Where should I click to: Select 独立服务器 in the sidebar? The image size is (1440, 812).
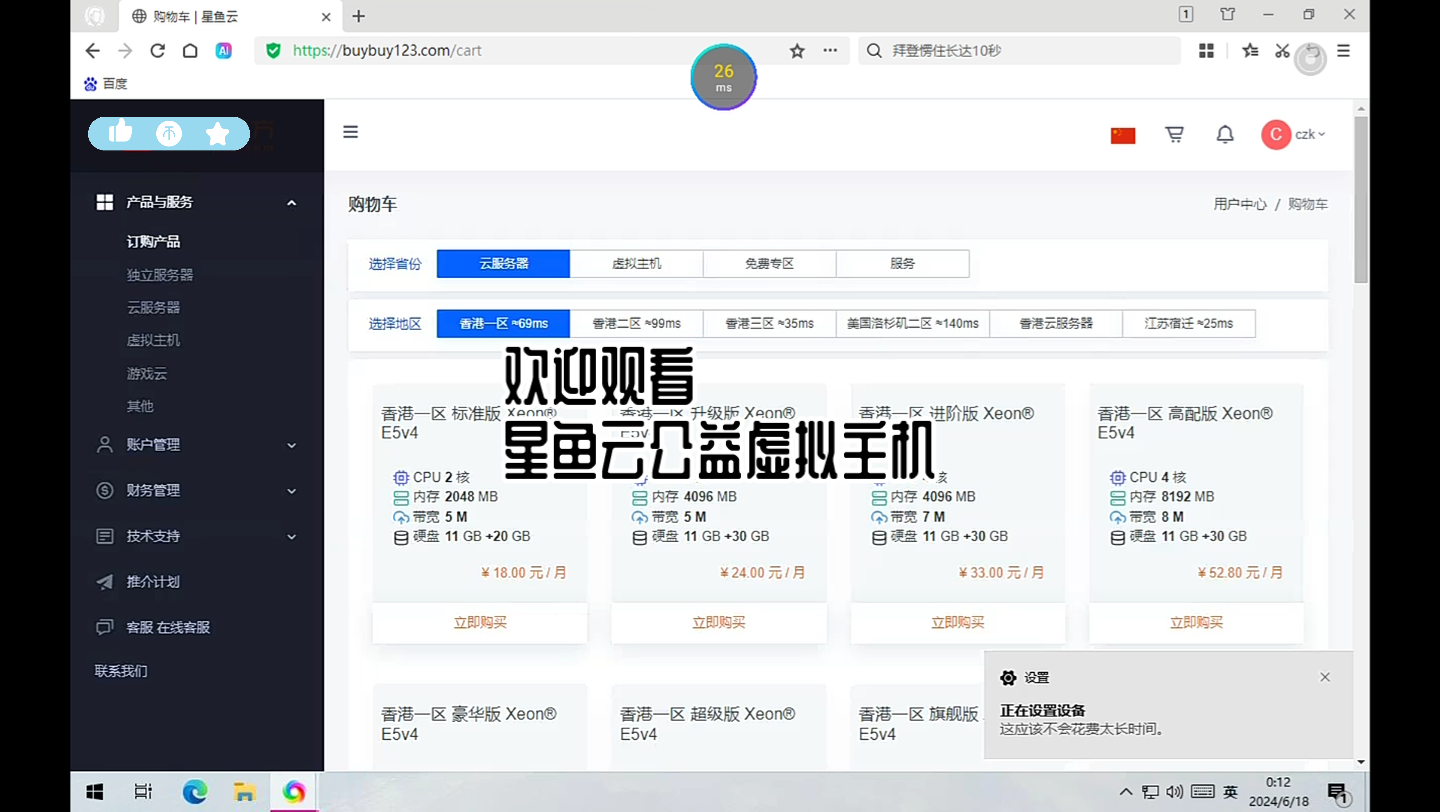click(160, 275)
